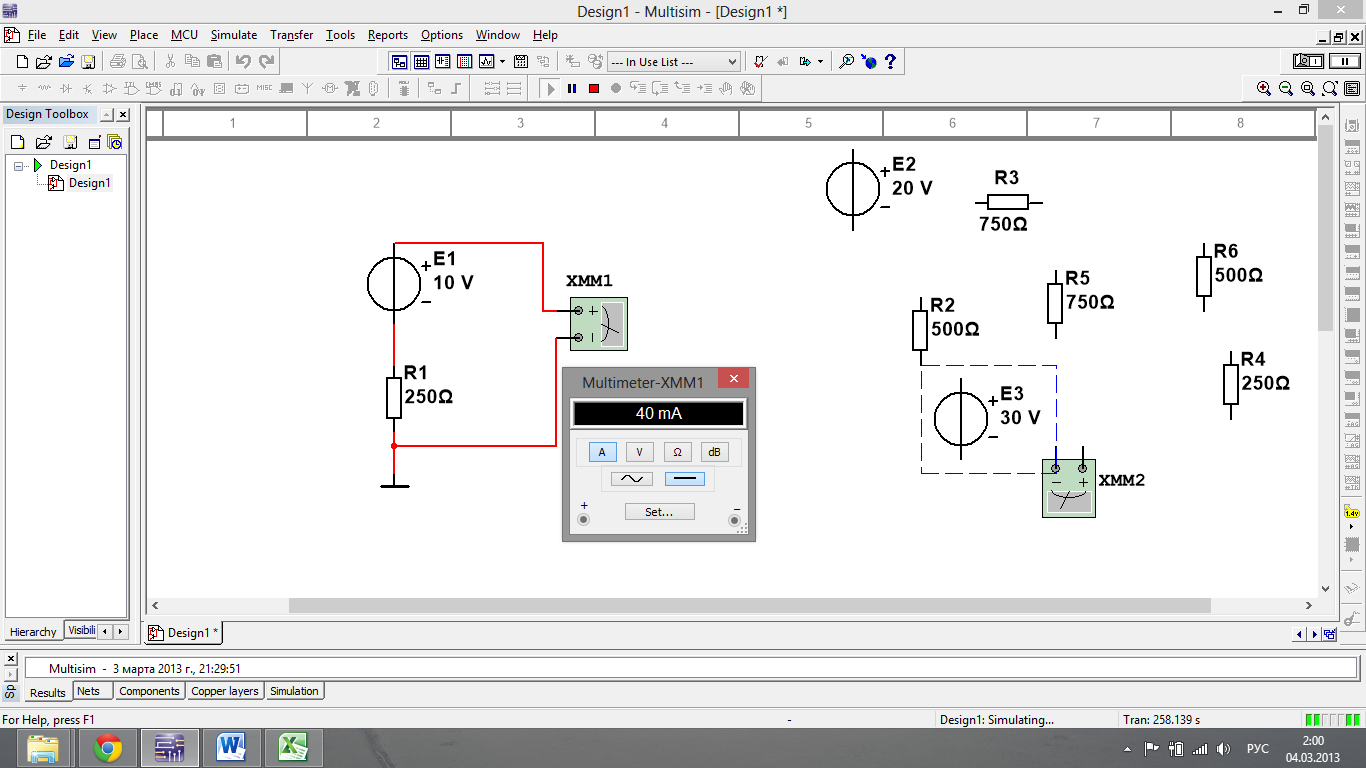Click the Print icon in main toolbar
The image size is (1366, 768).
pos(118,62)
